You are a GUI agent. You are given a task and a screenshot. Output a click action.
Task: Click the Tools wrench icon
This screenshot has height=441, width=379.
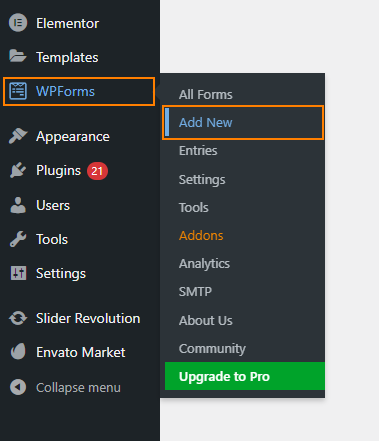18,239
